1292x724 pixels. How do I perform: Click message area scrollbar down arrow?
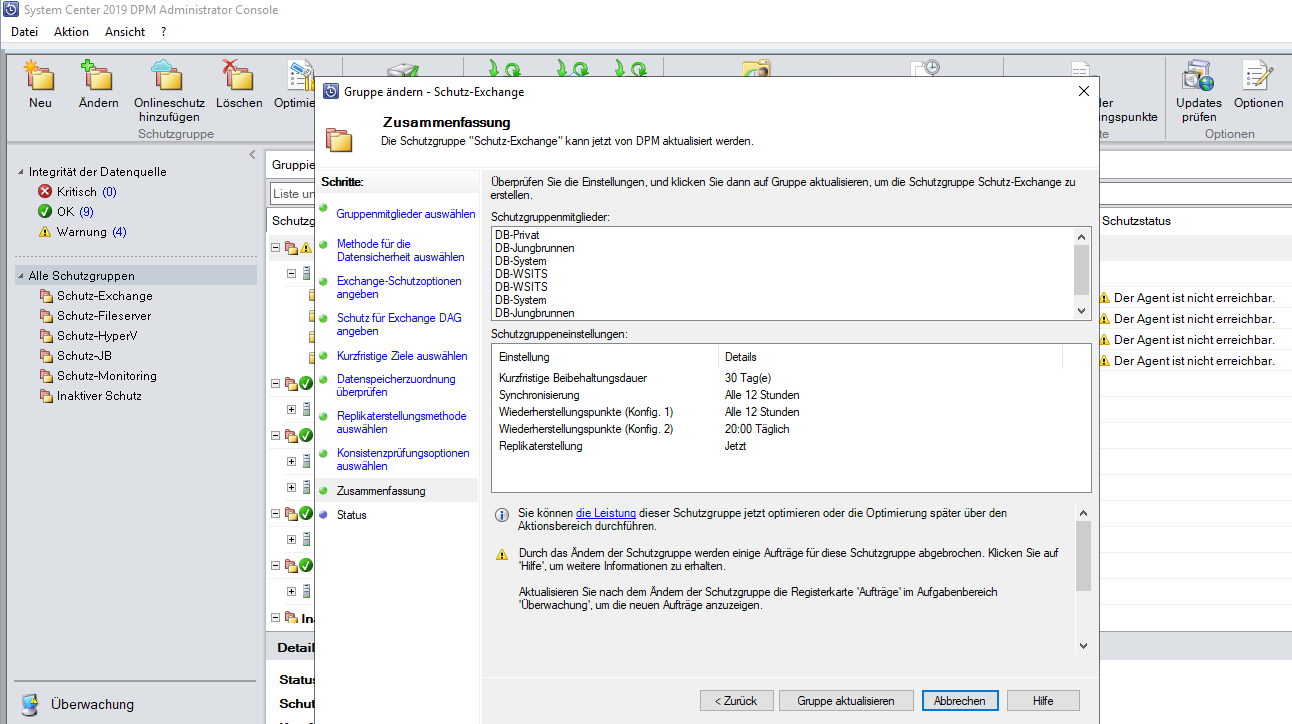point(1083,646)
